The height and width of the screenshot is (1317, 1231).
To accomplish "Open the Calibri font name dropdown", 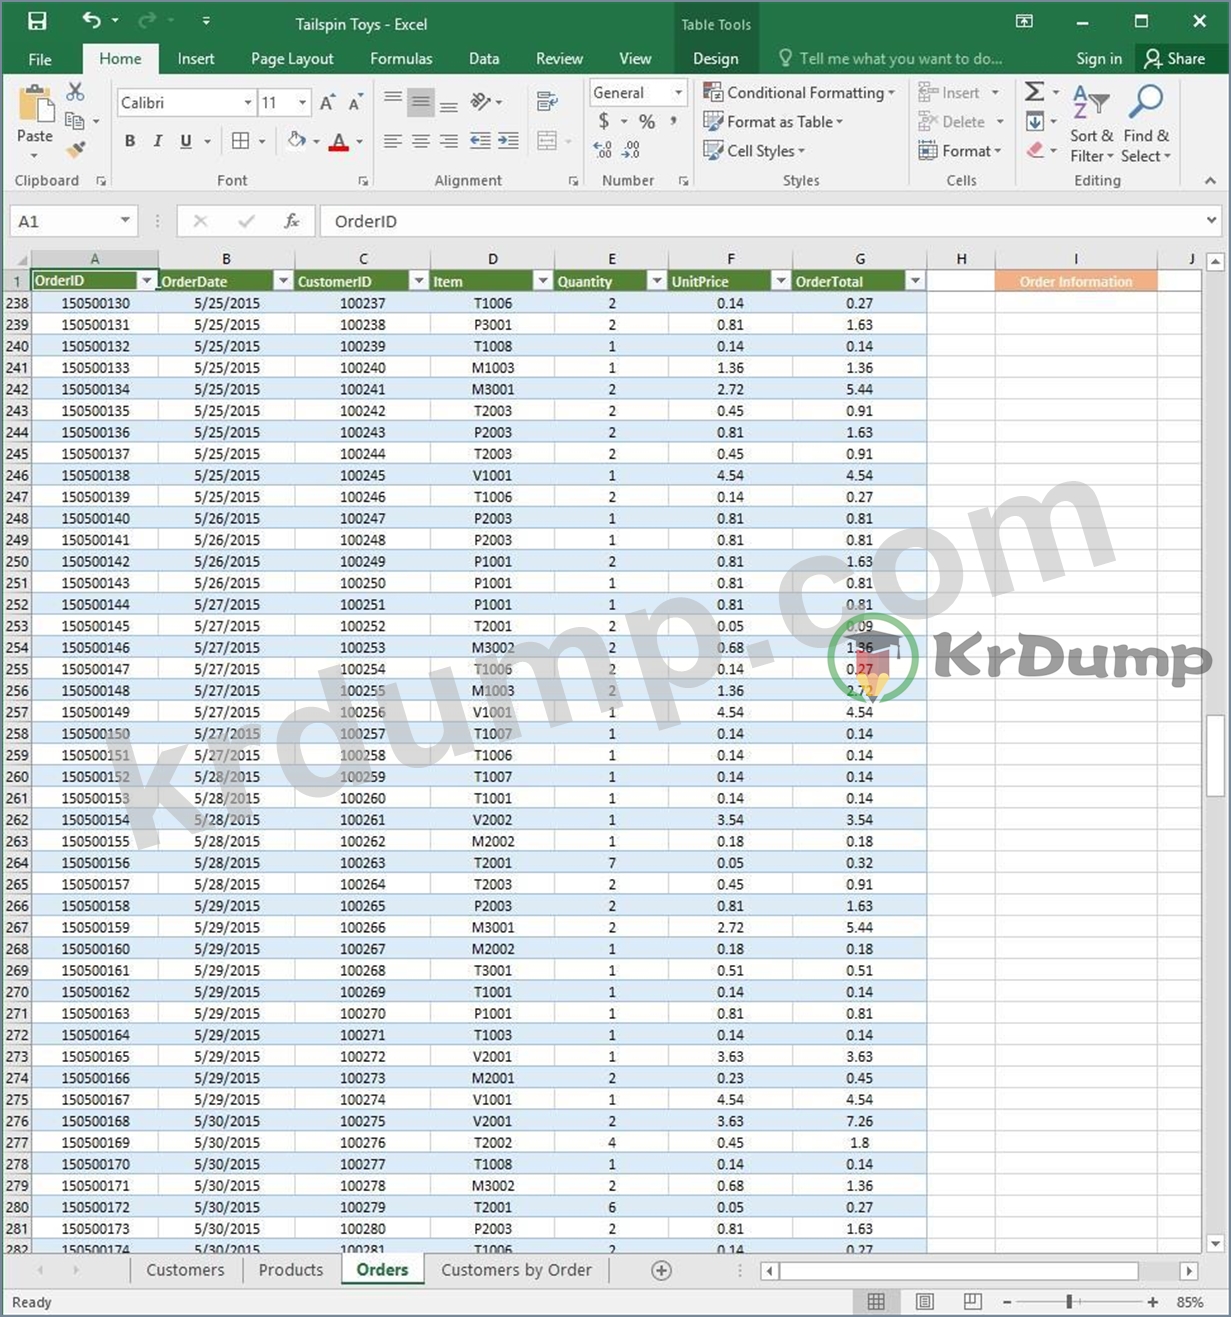I will (x=248, y=103).
